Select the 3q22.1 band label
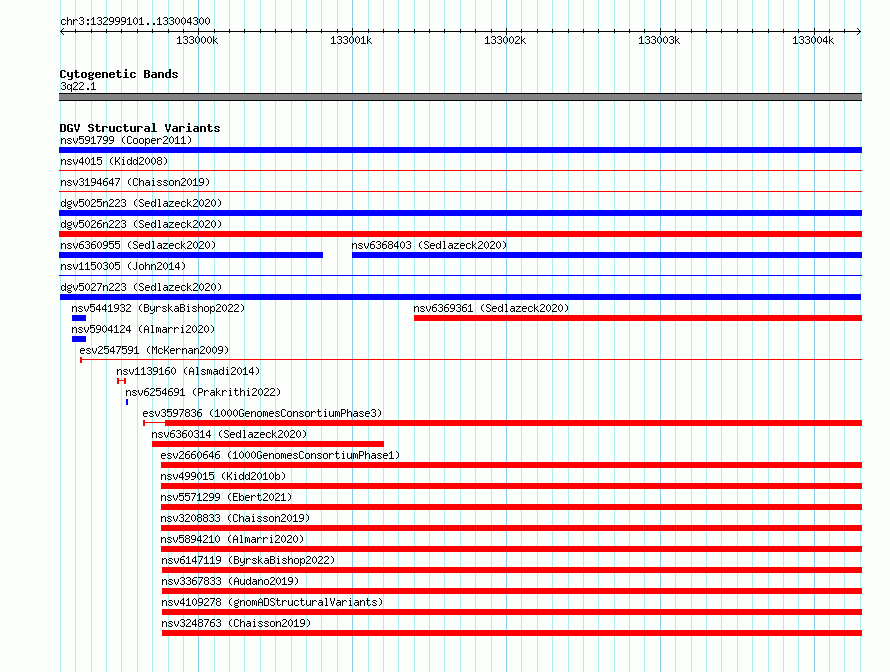 [78, 86]
